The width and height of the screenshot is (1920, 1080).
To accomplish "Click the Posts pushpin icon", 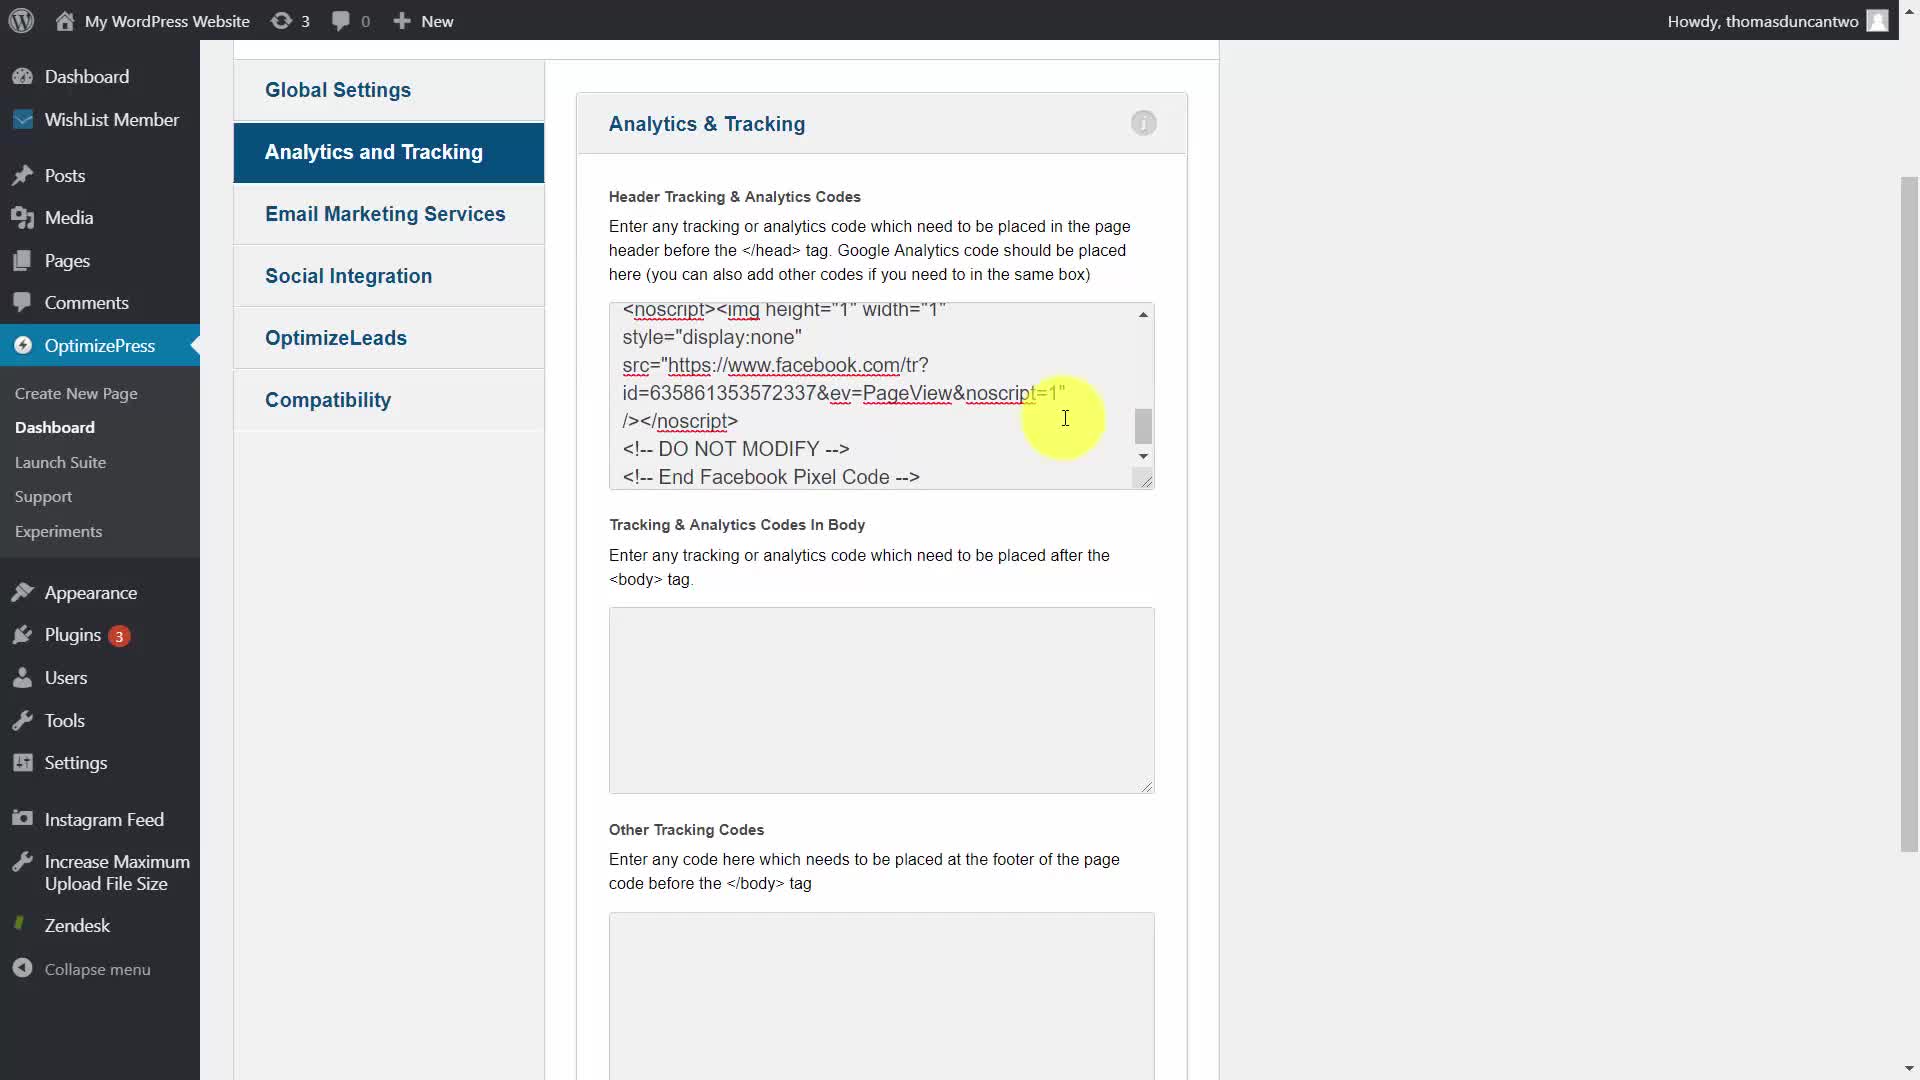I will pyautogui.click(x=22, y=176).
